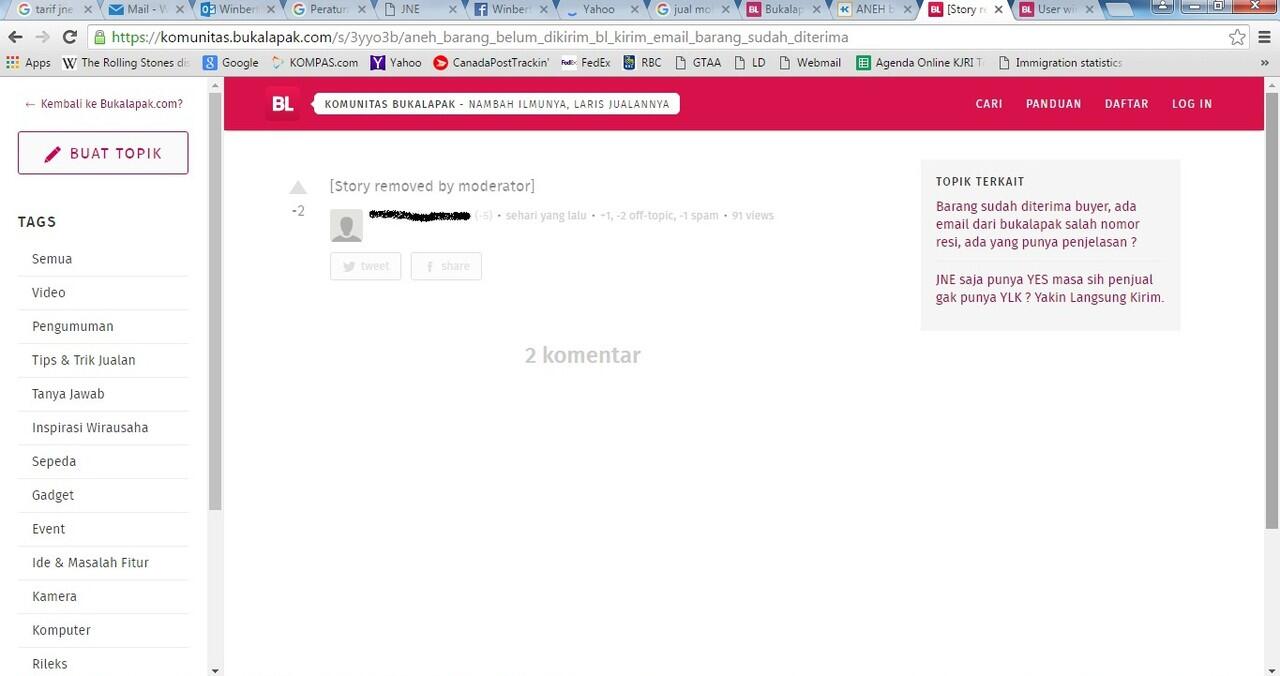Open related topic JNE saja punya YES
Screen dimensions: 1280x676
click(x=1050, y=288)
